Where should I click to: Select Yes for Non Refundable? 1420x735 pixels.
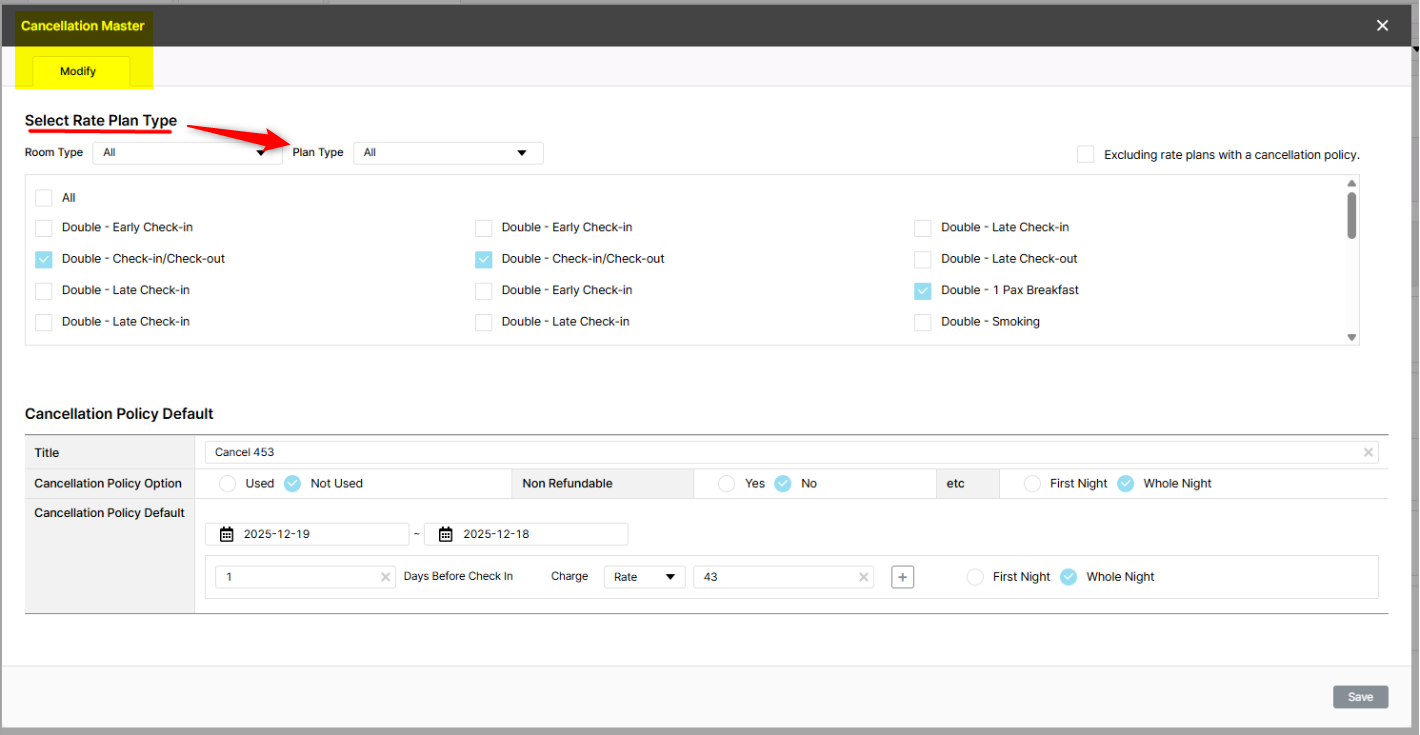click(727, 483)
